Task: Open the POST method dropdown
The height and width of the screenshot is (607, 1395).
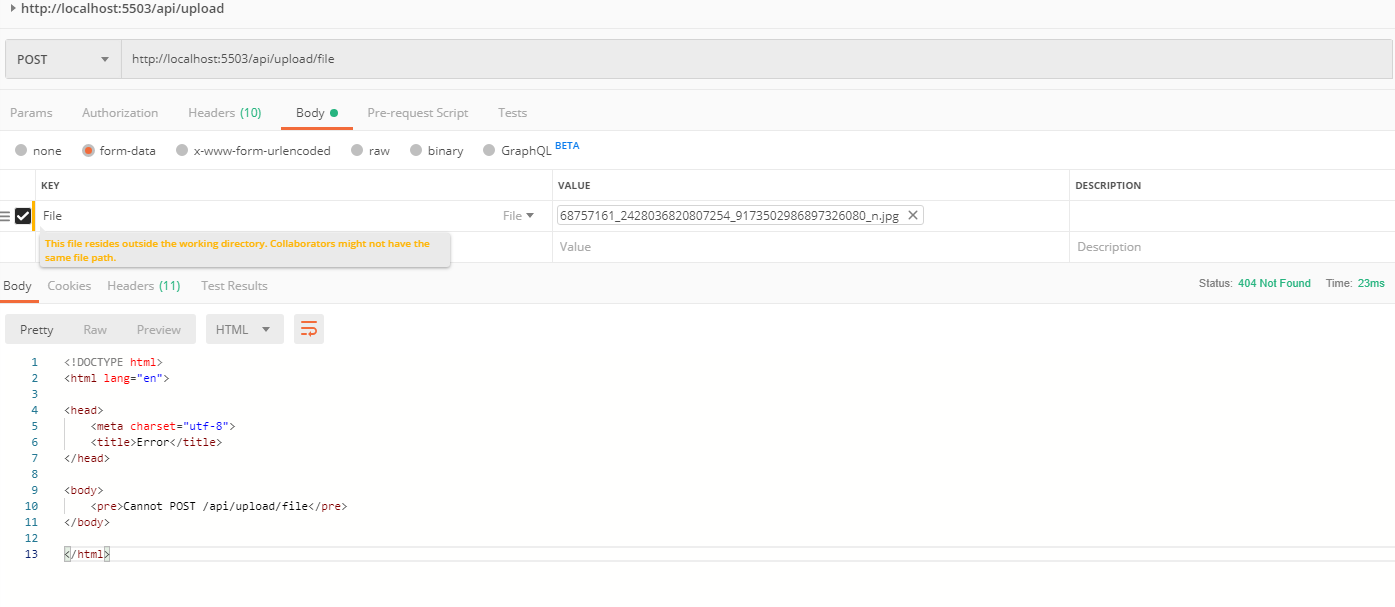Action: (63, 59)
